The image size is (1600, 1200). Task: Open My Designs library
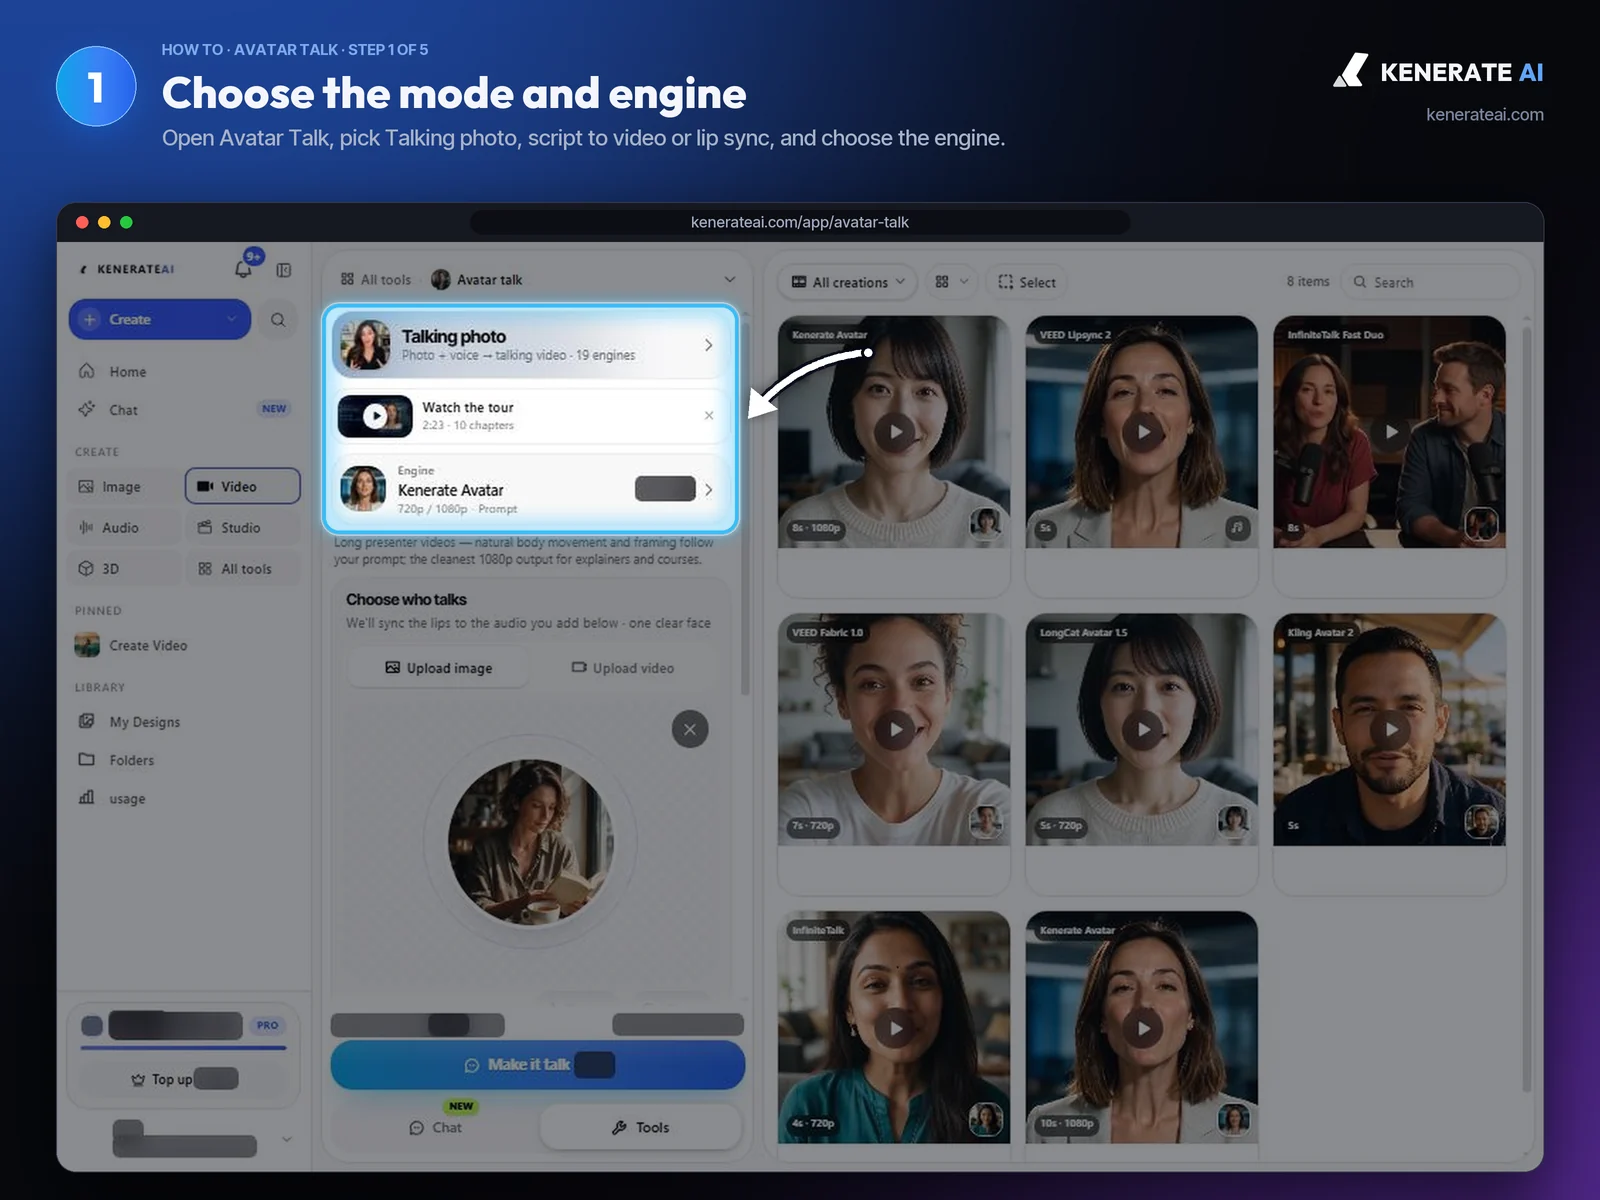[x=145, y=722]
